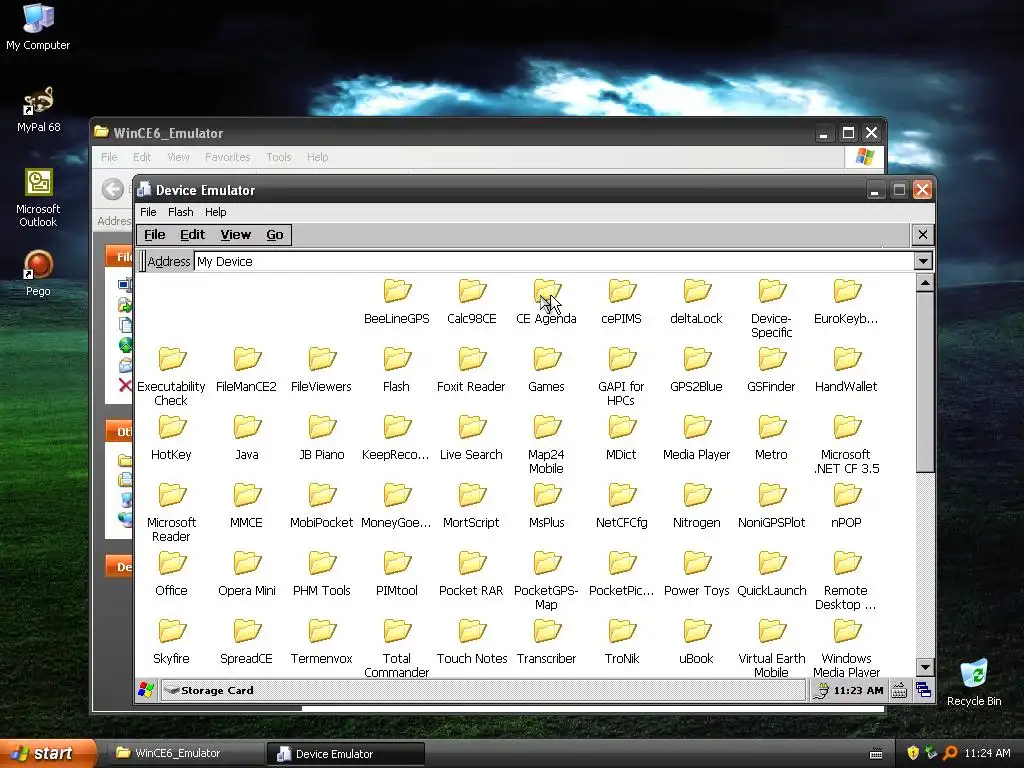This screenshot has height=768, width=1024.
Task: Switch to Device Emulator taskbar button
Action: coord(346,754)
